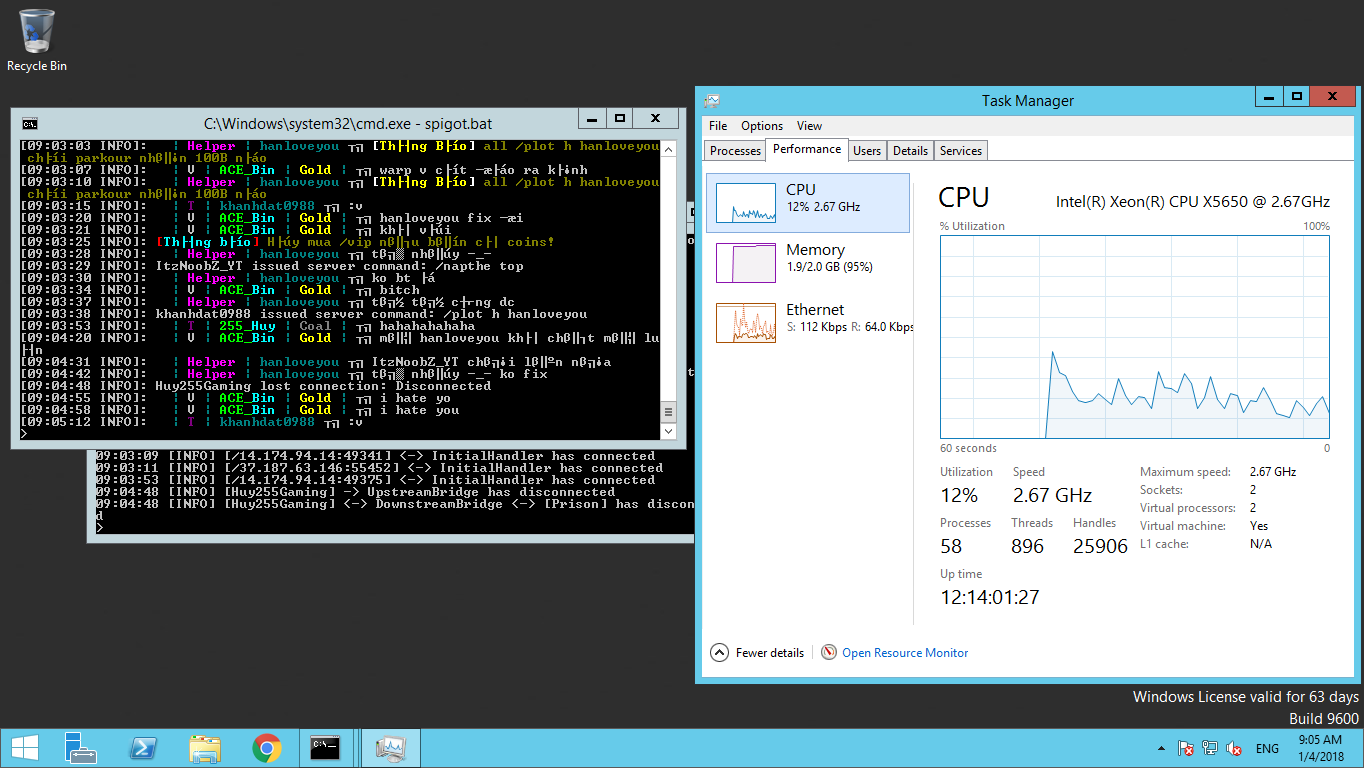Click the Task Manager taskbar icon

tap(390, 748)
